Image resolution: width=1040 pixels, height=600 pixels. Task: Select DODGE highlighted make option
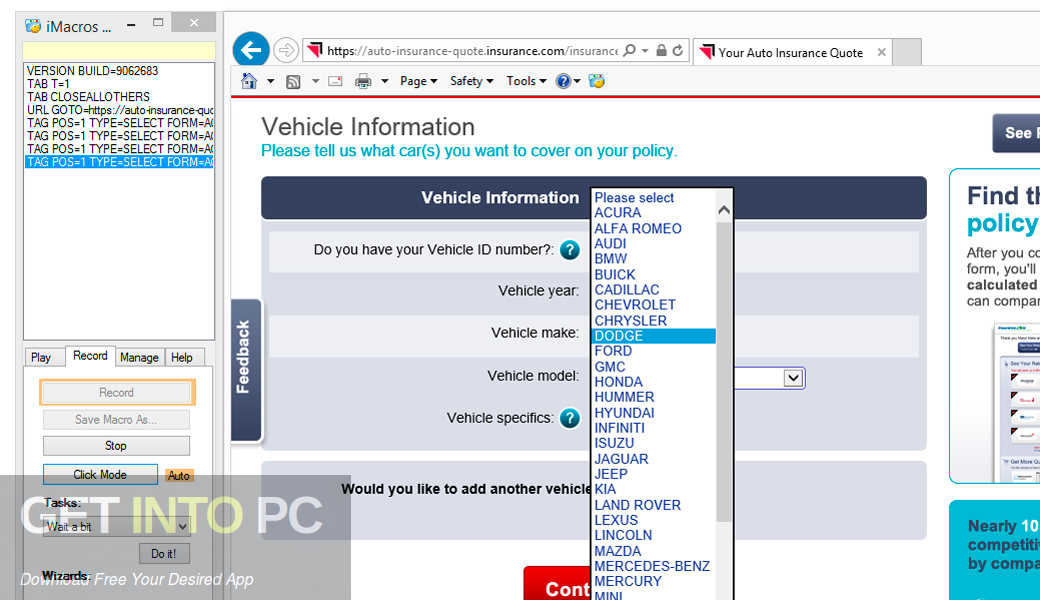click(x=653, y=336)
